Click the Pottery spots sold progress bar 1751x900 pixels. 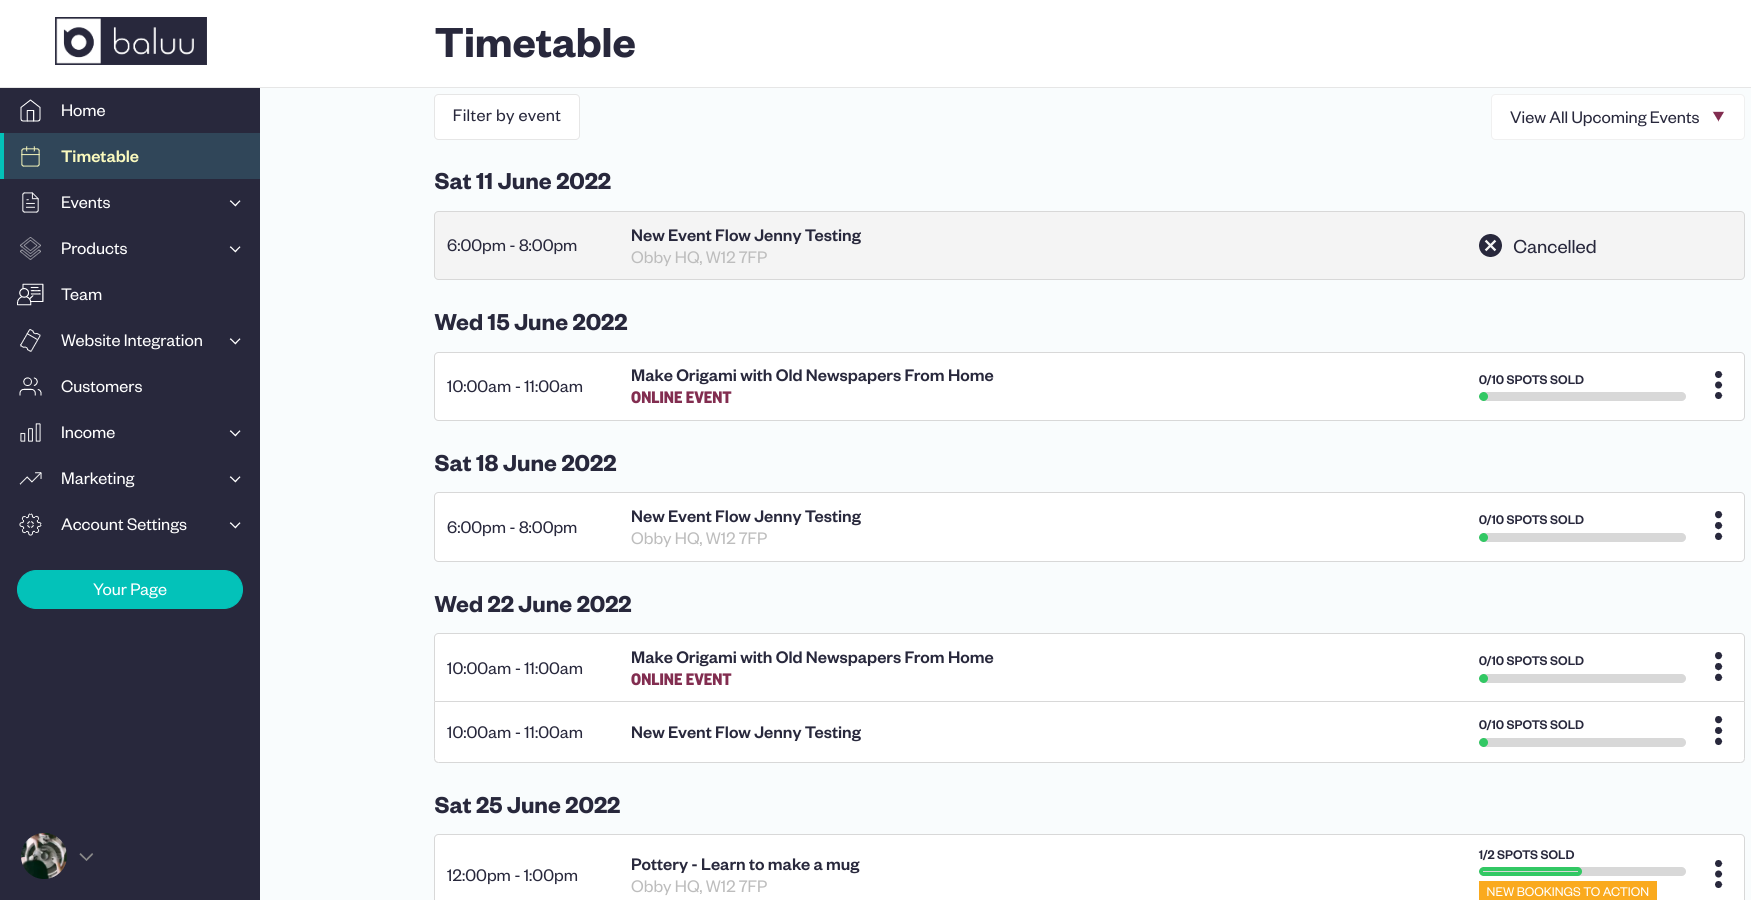pos(1581,871)
